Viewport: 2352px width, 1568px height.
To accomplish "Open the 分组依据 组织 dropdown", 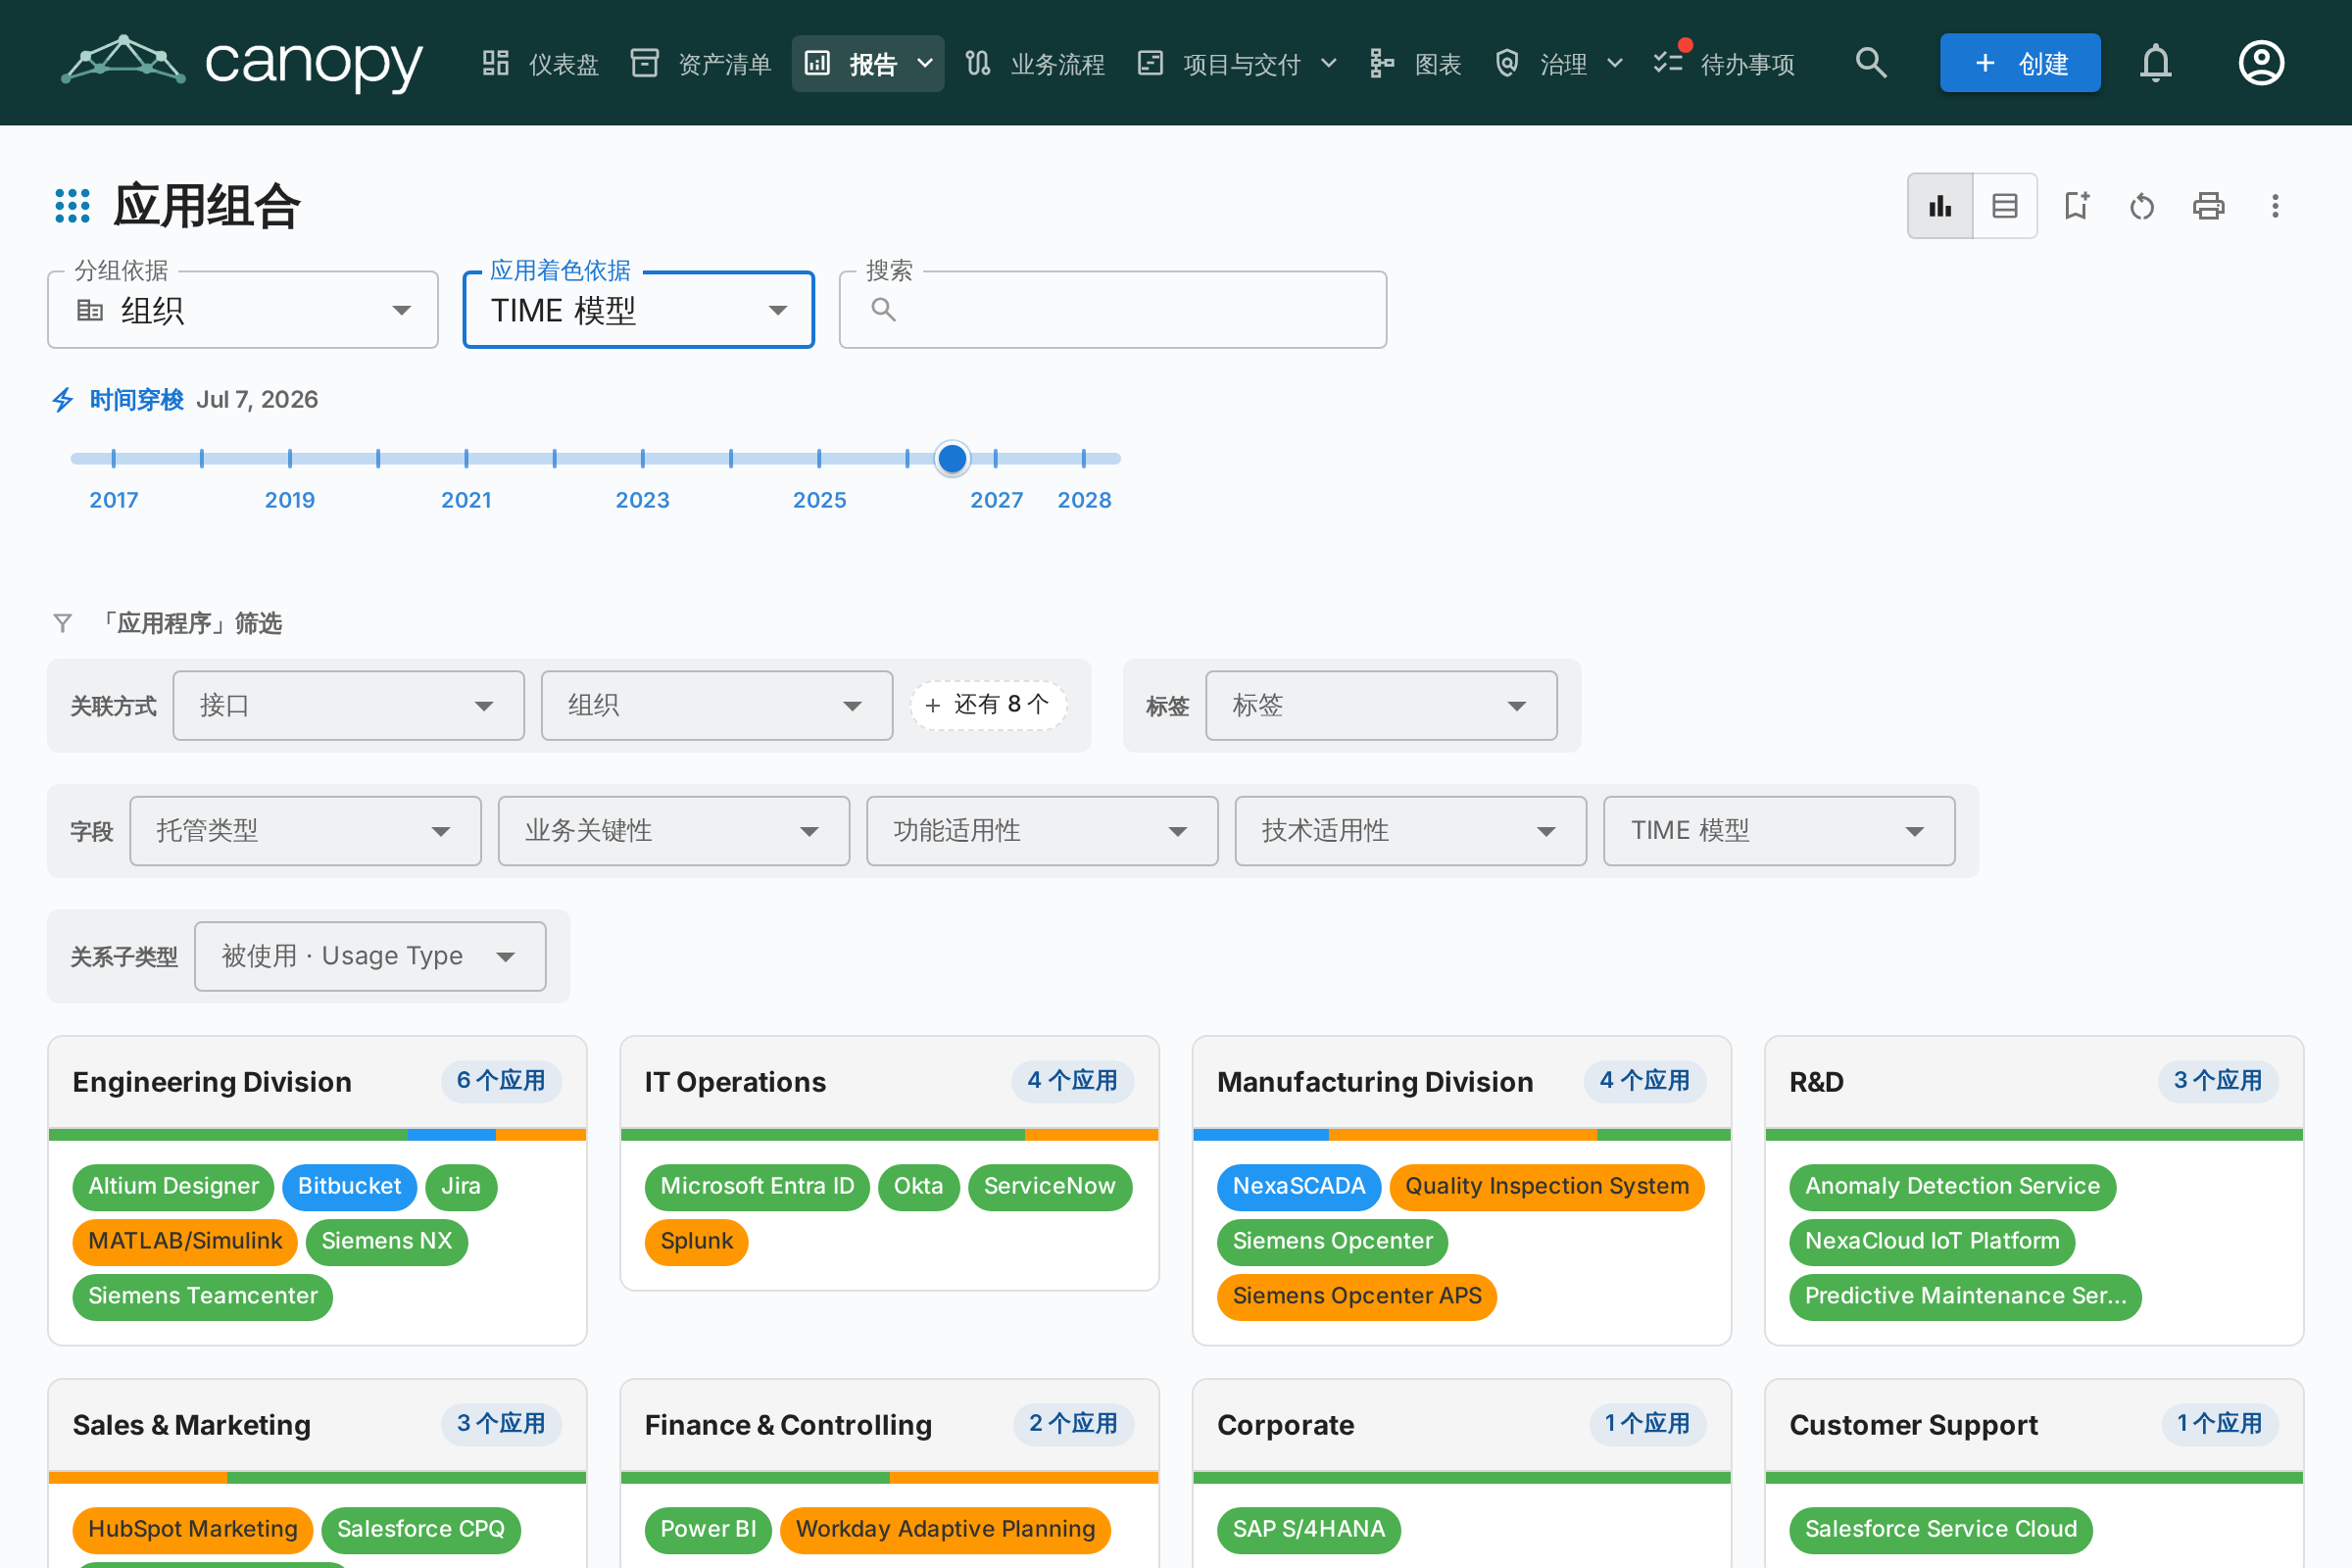I will (243, 310).
